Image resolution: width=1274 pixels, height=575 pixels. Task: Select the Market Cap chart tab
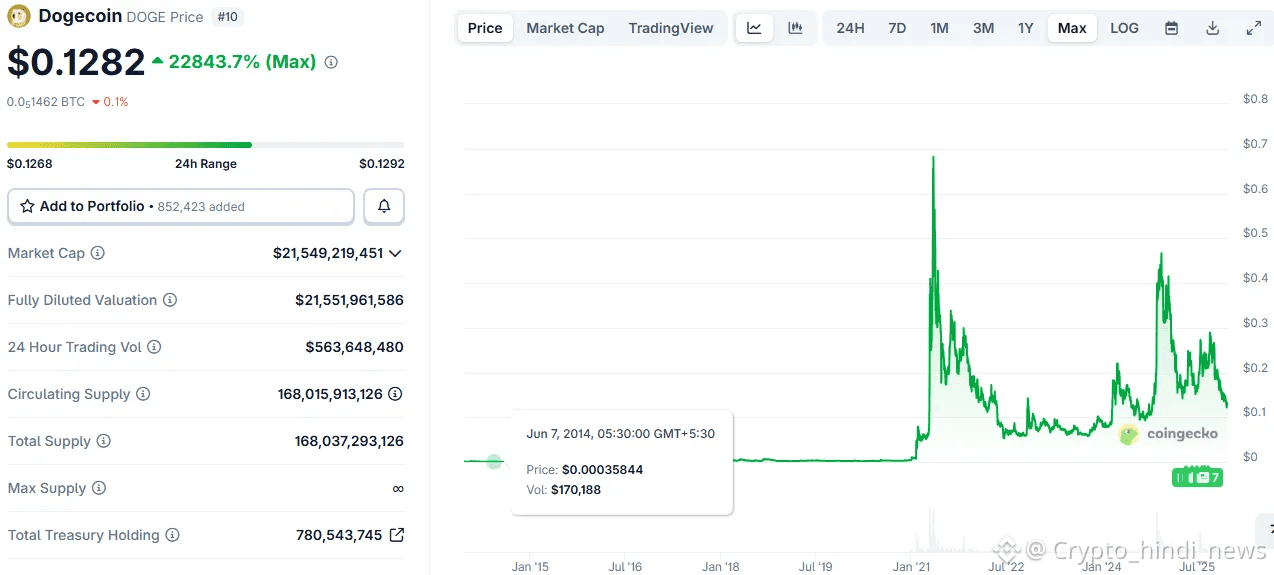point(565,28)
